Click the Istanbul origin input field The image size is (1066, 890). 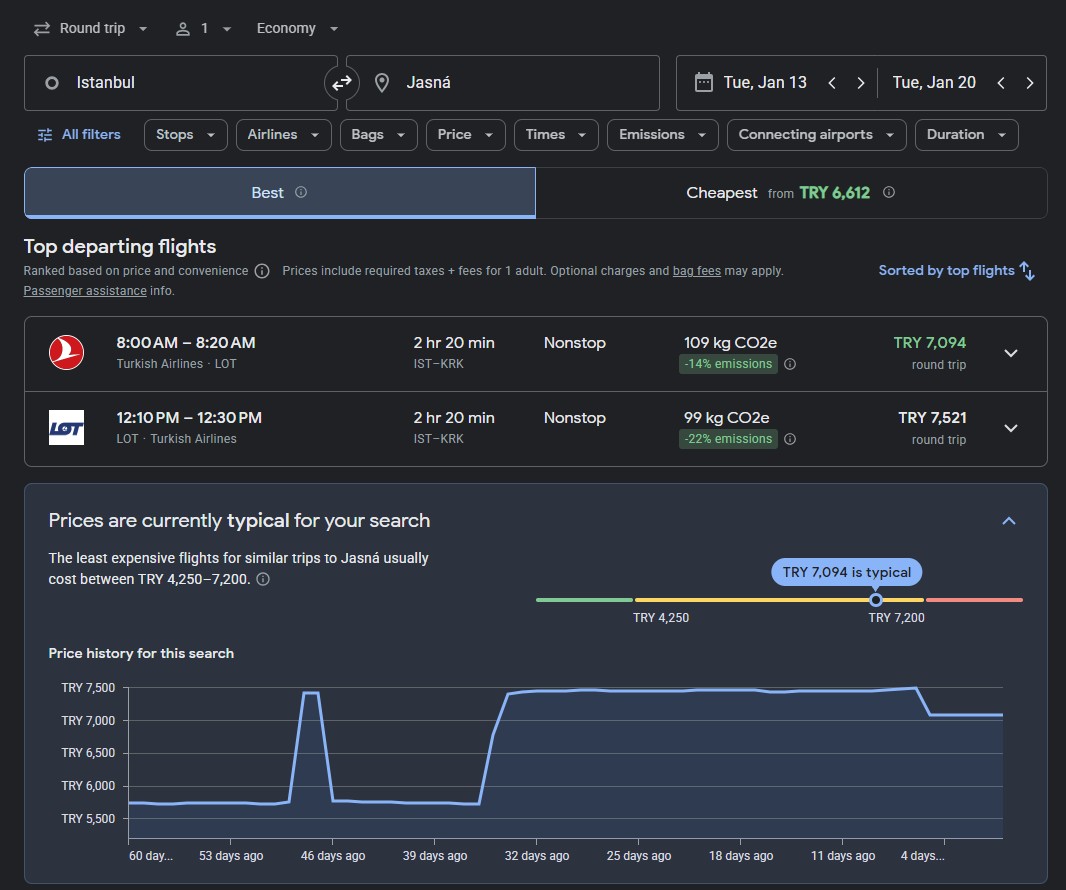point(180,83)
